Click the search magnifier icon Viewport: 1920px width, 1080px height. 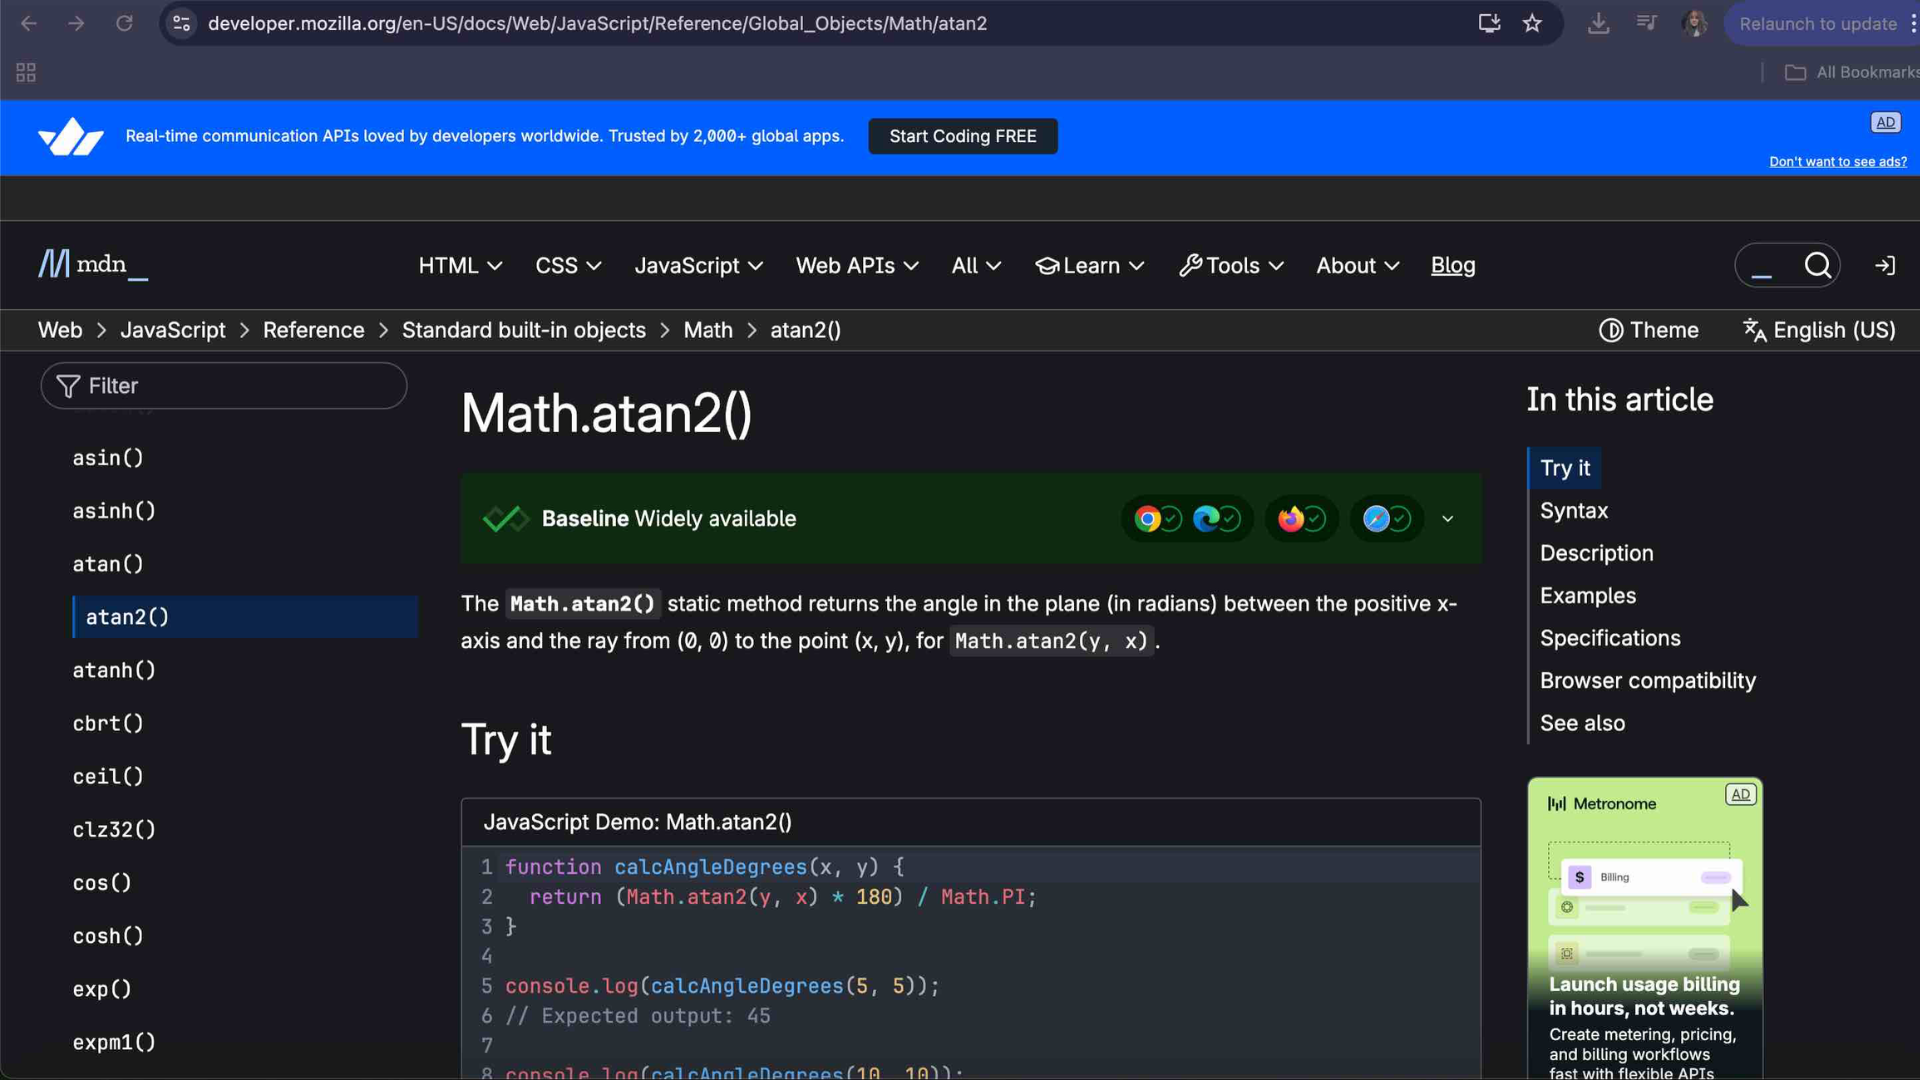[1817, 265]
